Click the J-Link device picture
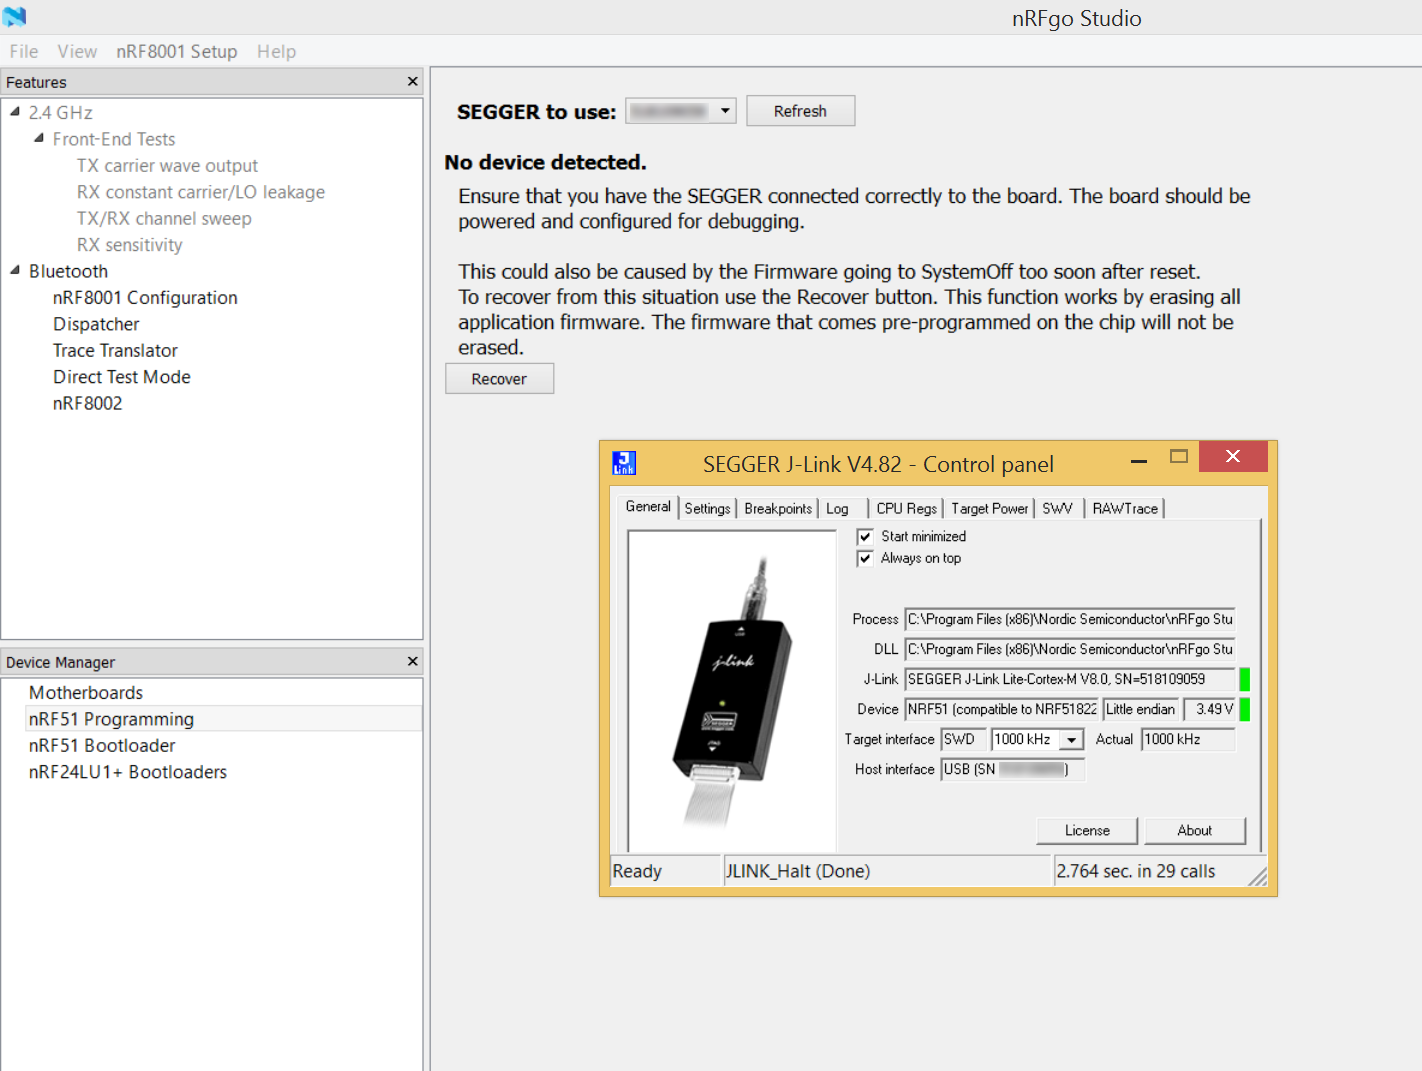 click(732, 691)
